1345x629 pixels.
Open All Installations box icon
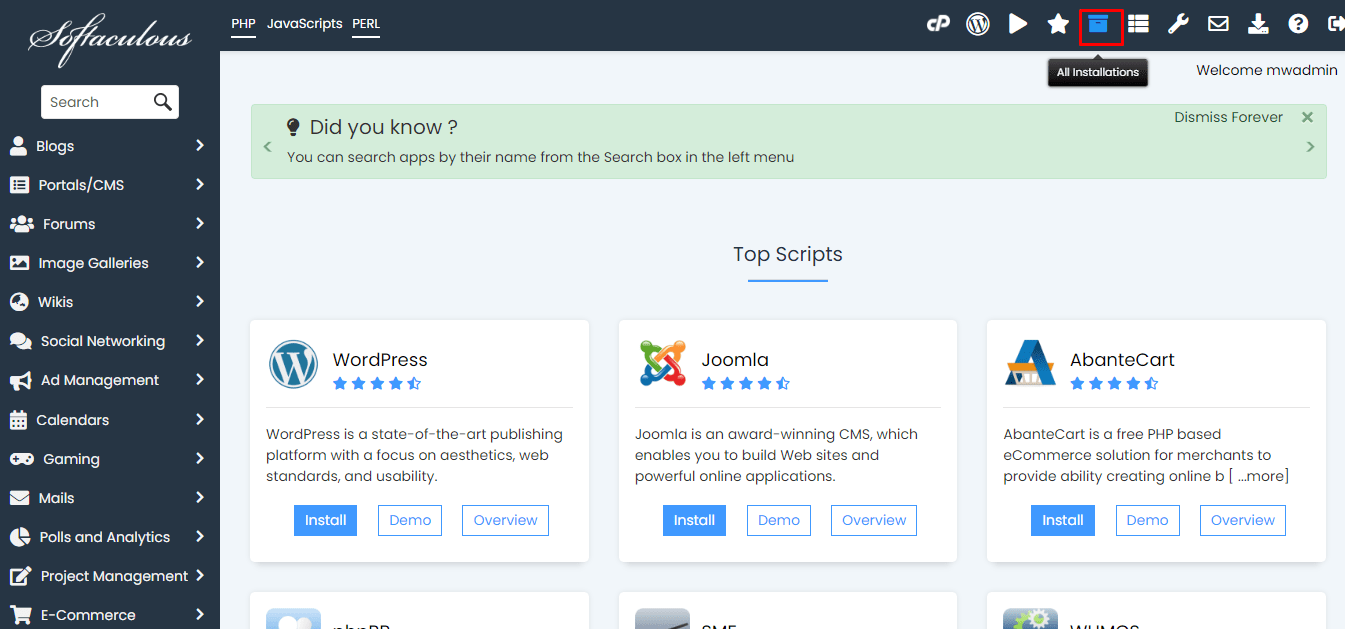tap(1098, 24)
